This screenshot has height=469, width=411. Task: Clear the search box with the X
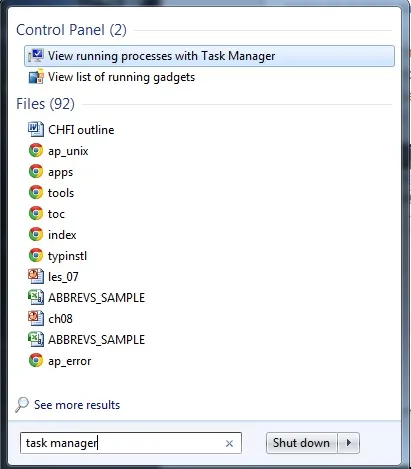tap(229, 443)
